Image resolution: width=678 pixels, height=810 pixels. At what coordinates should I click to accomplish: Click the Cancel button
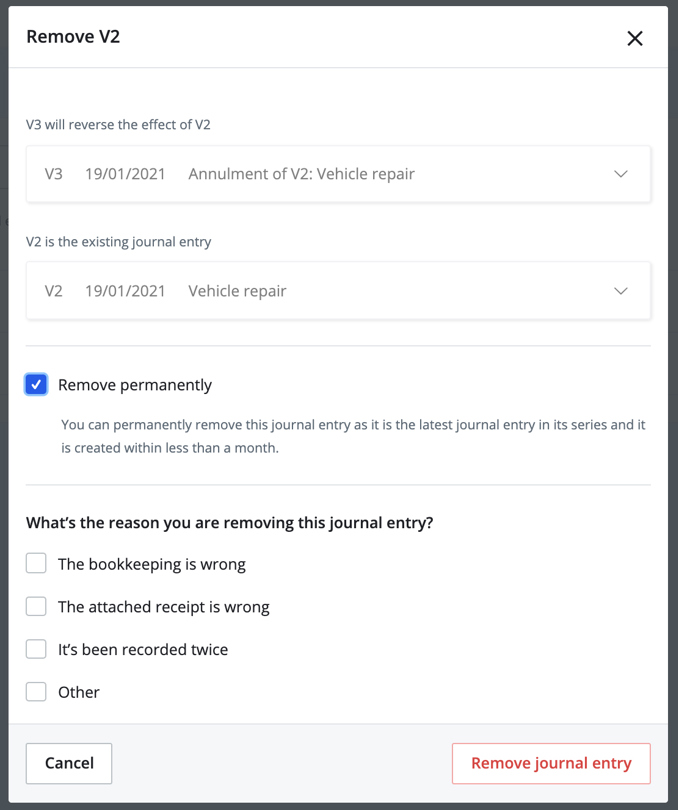coord(68,763)
